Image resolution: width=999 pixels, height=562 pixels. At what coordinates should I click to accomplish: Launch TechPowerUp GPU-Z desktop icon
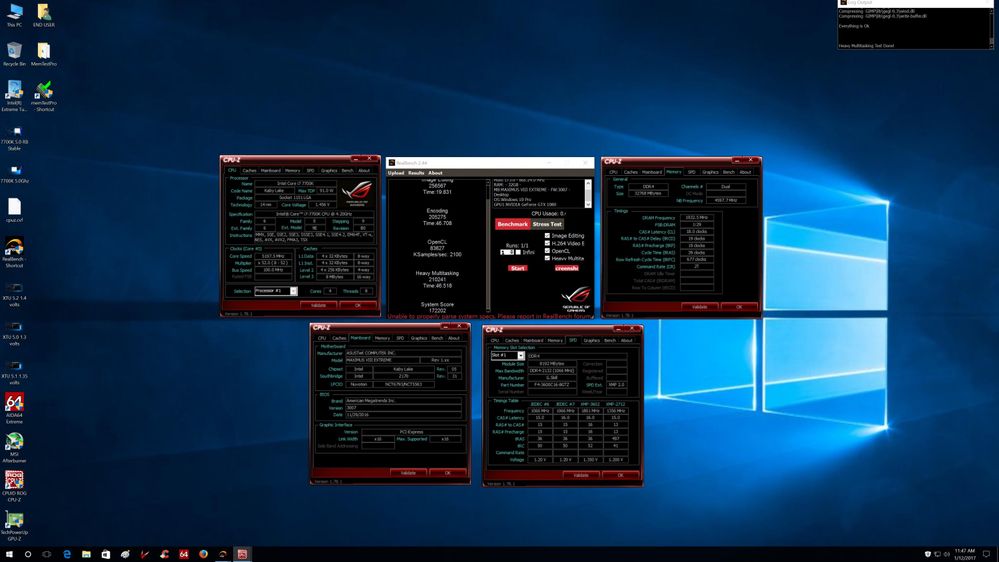click(x=14, y=526)
